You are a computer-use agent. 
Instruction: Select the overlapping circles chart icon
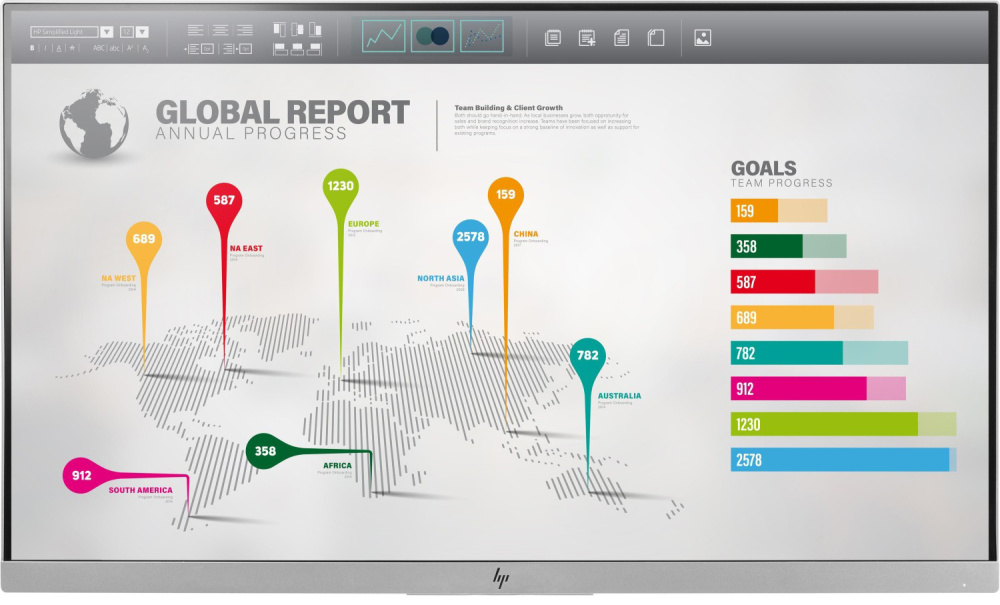[x=432, y=36]
